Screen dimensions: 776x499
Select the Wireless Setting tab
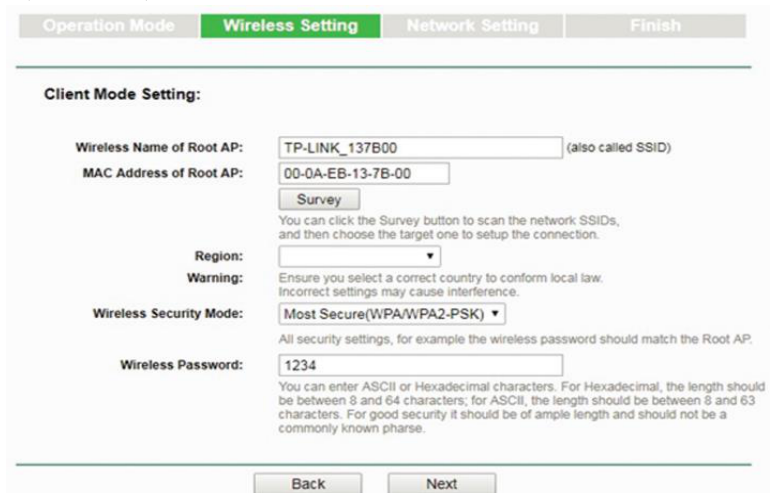point(291,26)
